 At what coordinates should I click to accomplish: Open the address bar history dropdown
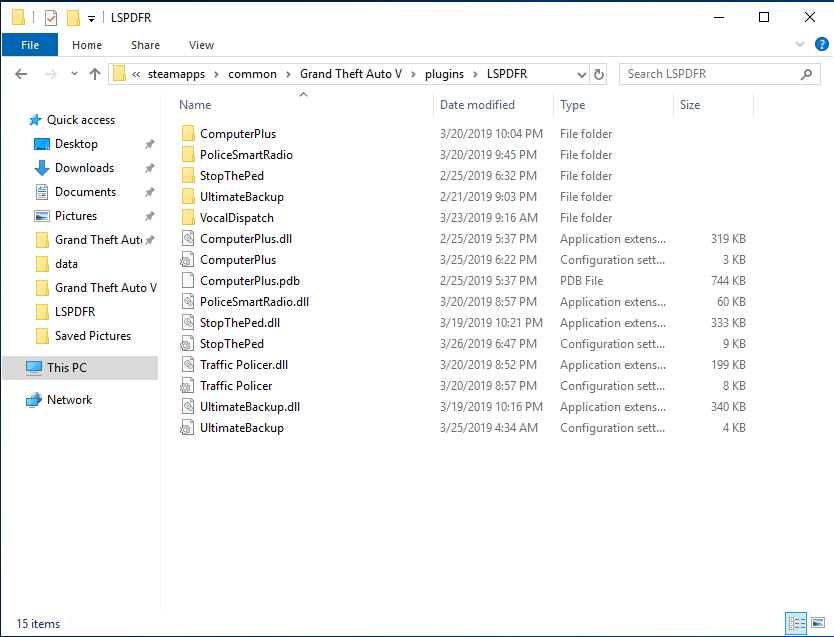pyautogui.click(x=581, y=74)
